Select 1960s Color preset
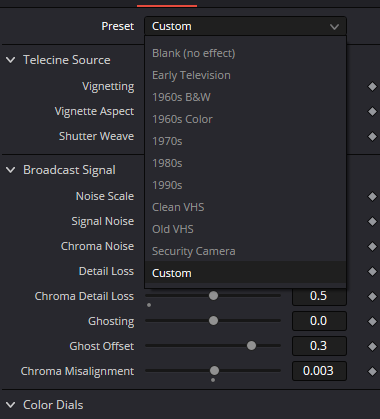 245,119
